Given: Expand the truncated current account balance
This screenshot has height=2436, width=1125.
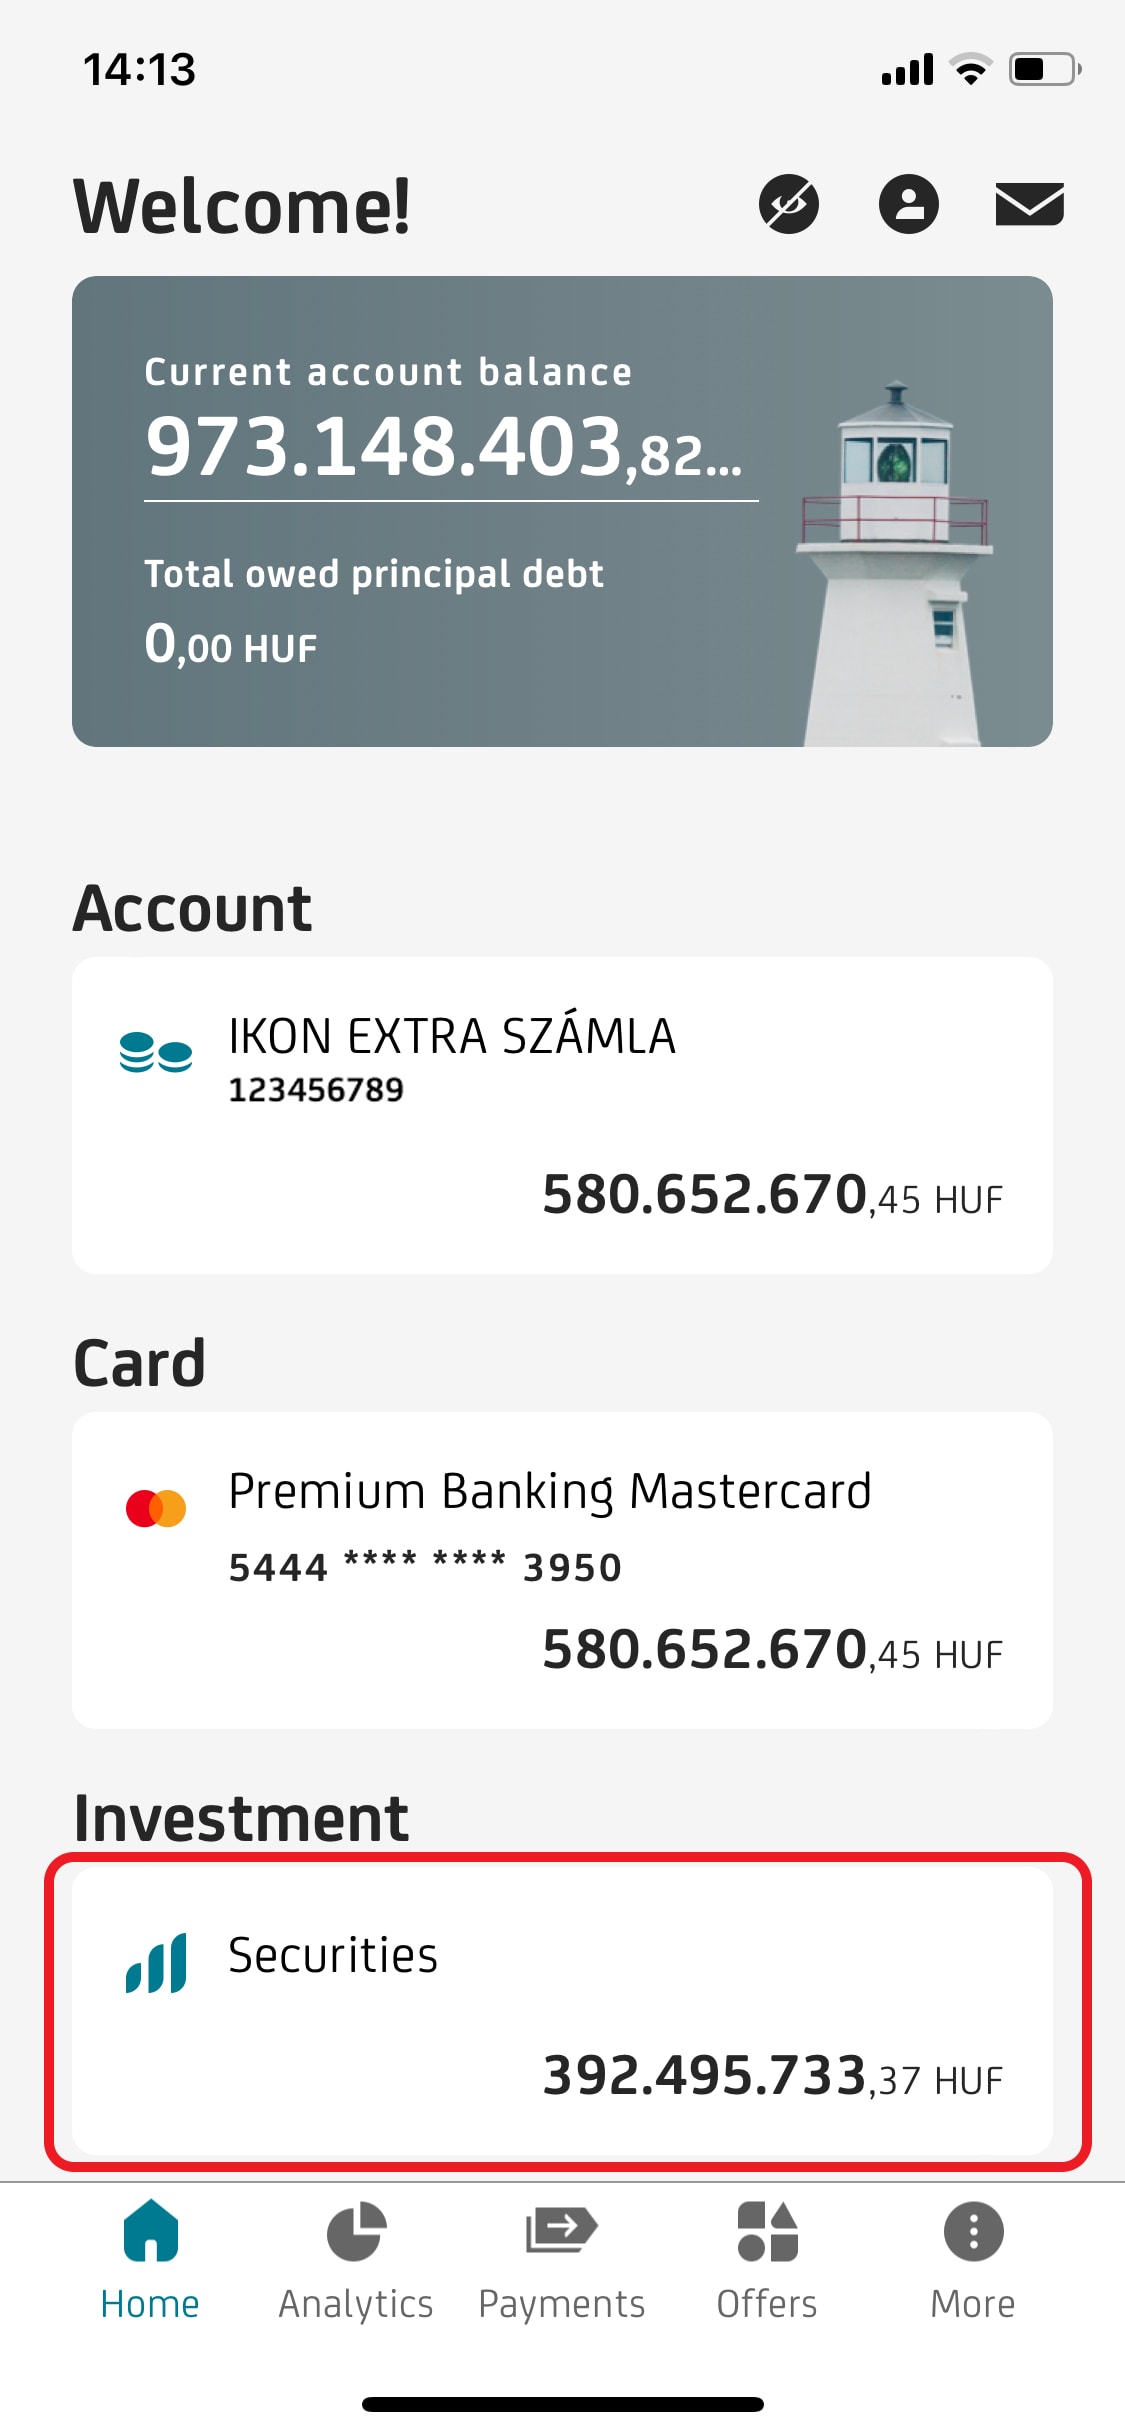Looking at the screenshot, I should [445, 447].
